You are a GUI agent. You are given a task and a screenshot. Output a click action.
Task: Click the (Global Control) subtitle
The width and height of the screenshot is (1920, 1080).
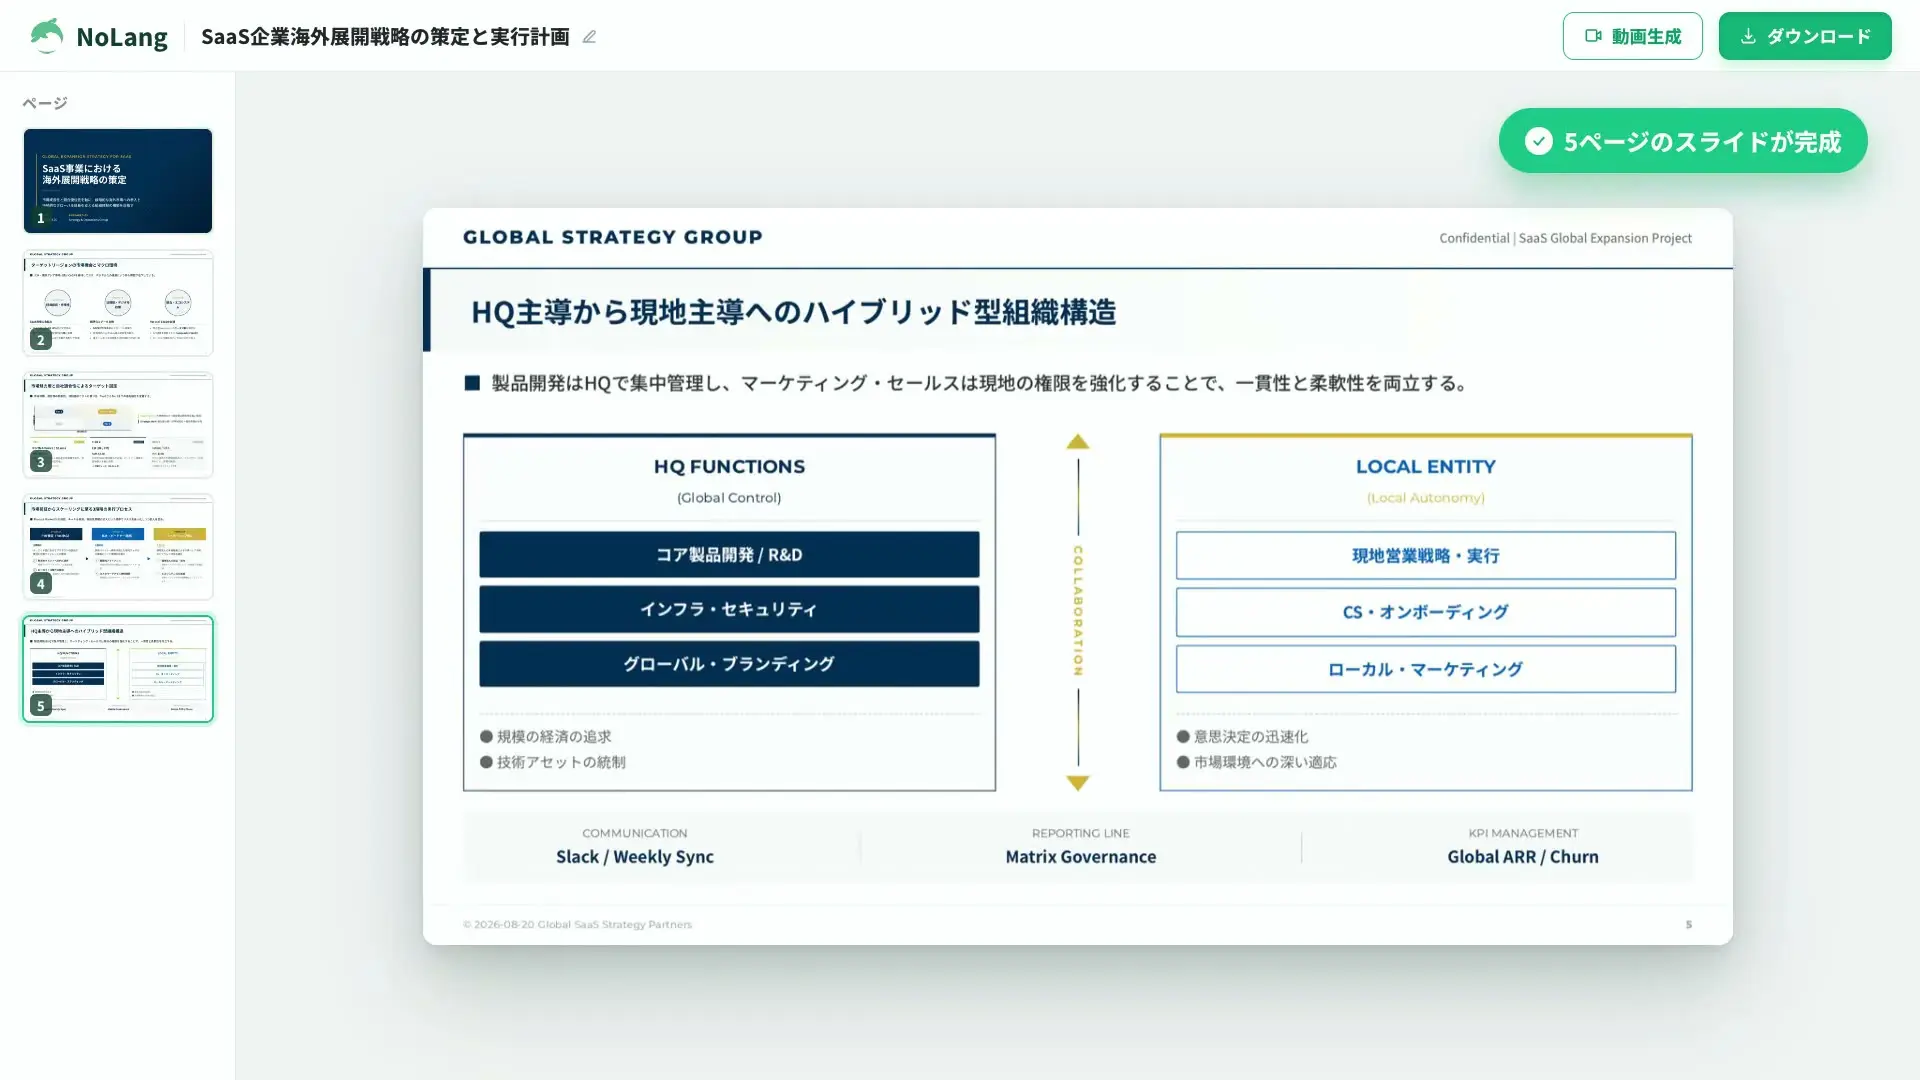729,498
